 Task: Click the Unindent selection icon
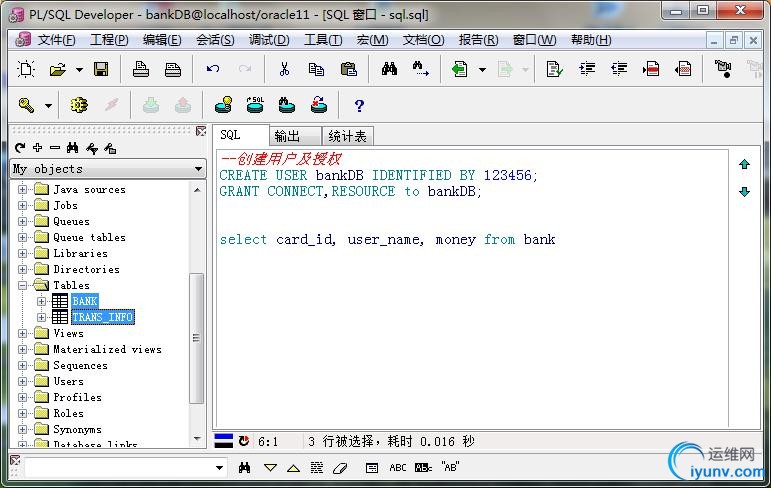619,69
